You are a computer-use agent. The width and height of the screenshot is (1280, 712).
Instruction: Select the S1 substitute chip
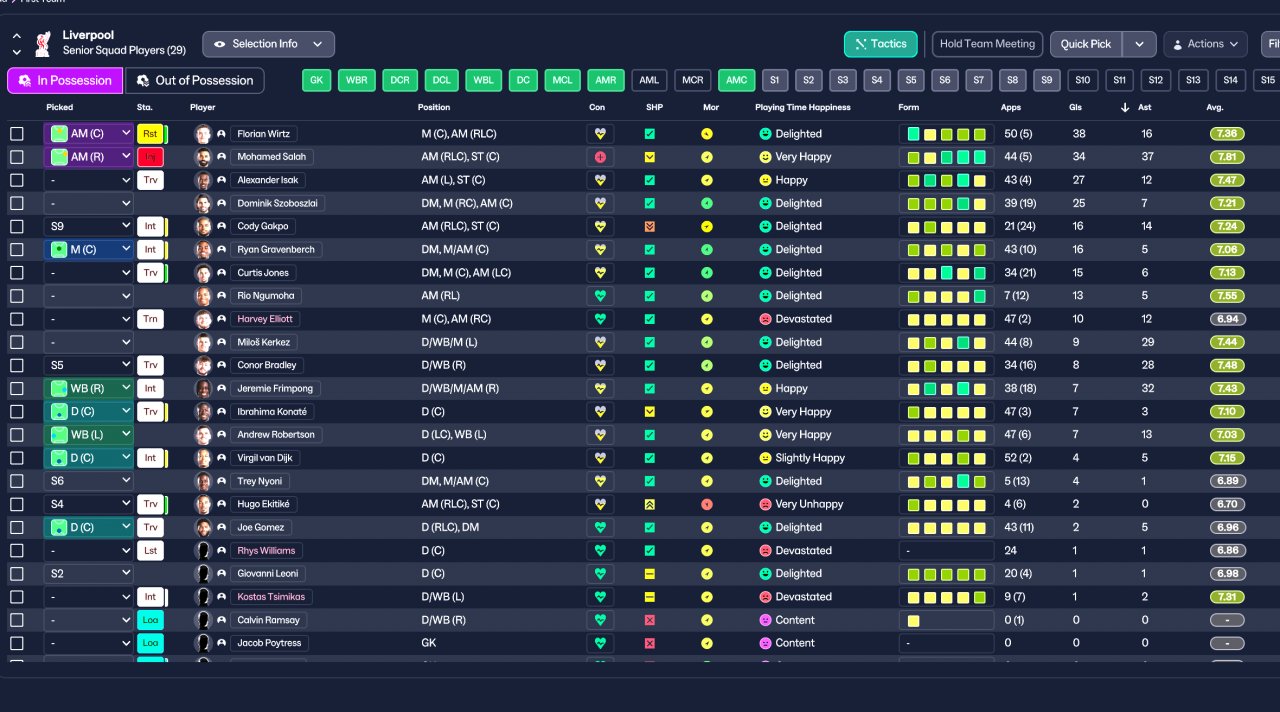[x=775, y=80]
